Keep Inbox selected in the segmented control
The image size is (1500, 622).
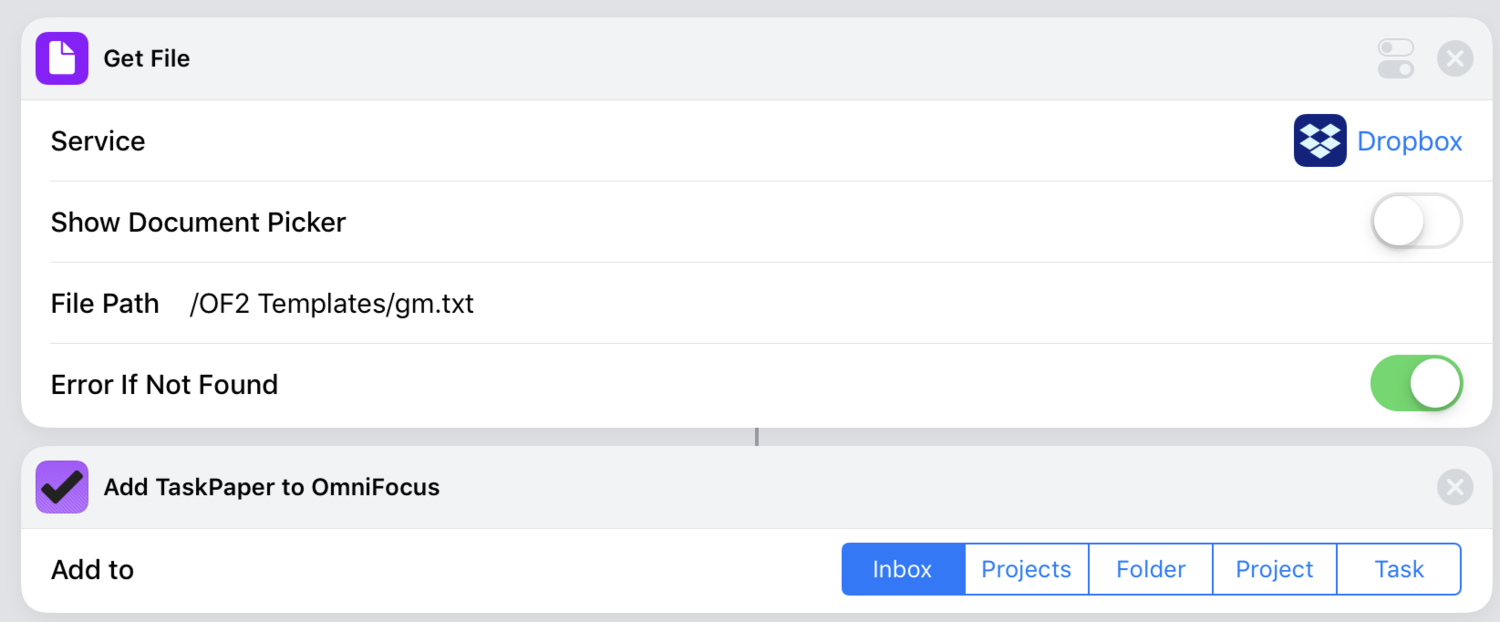point(901,568)
